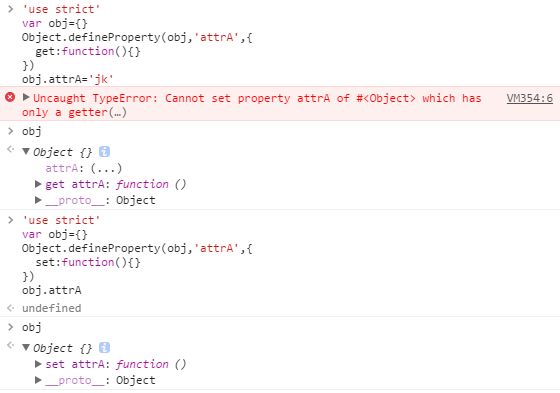The image size is (560, 393).
Task: Collapse the second Object {} tree
Action: pyautogui.click(x=26, y=347)
